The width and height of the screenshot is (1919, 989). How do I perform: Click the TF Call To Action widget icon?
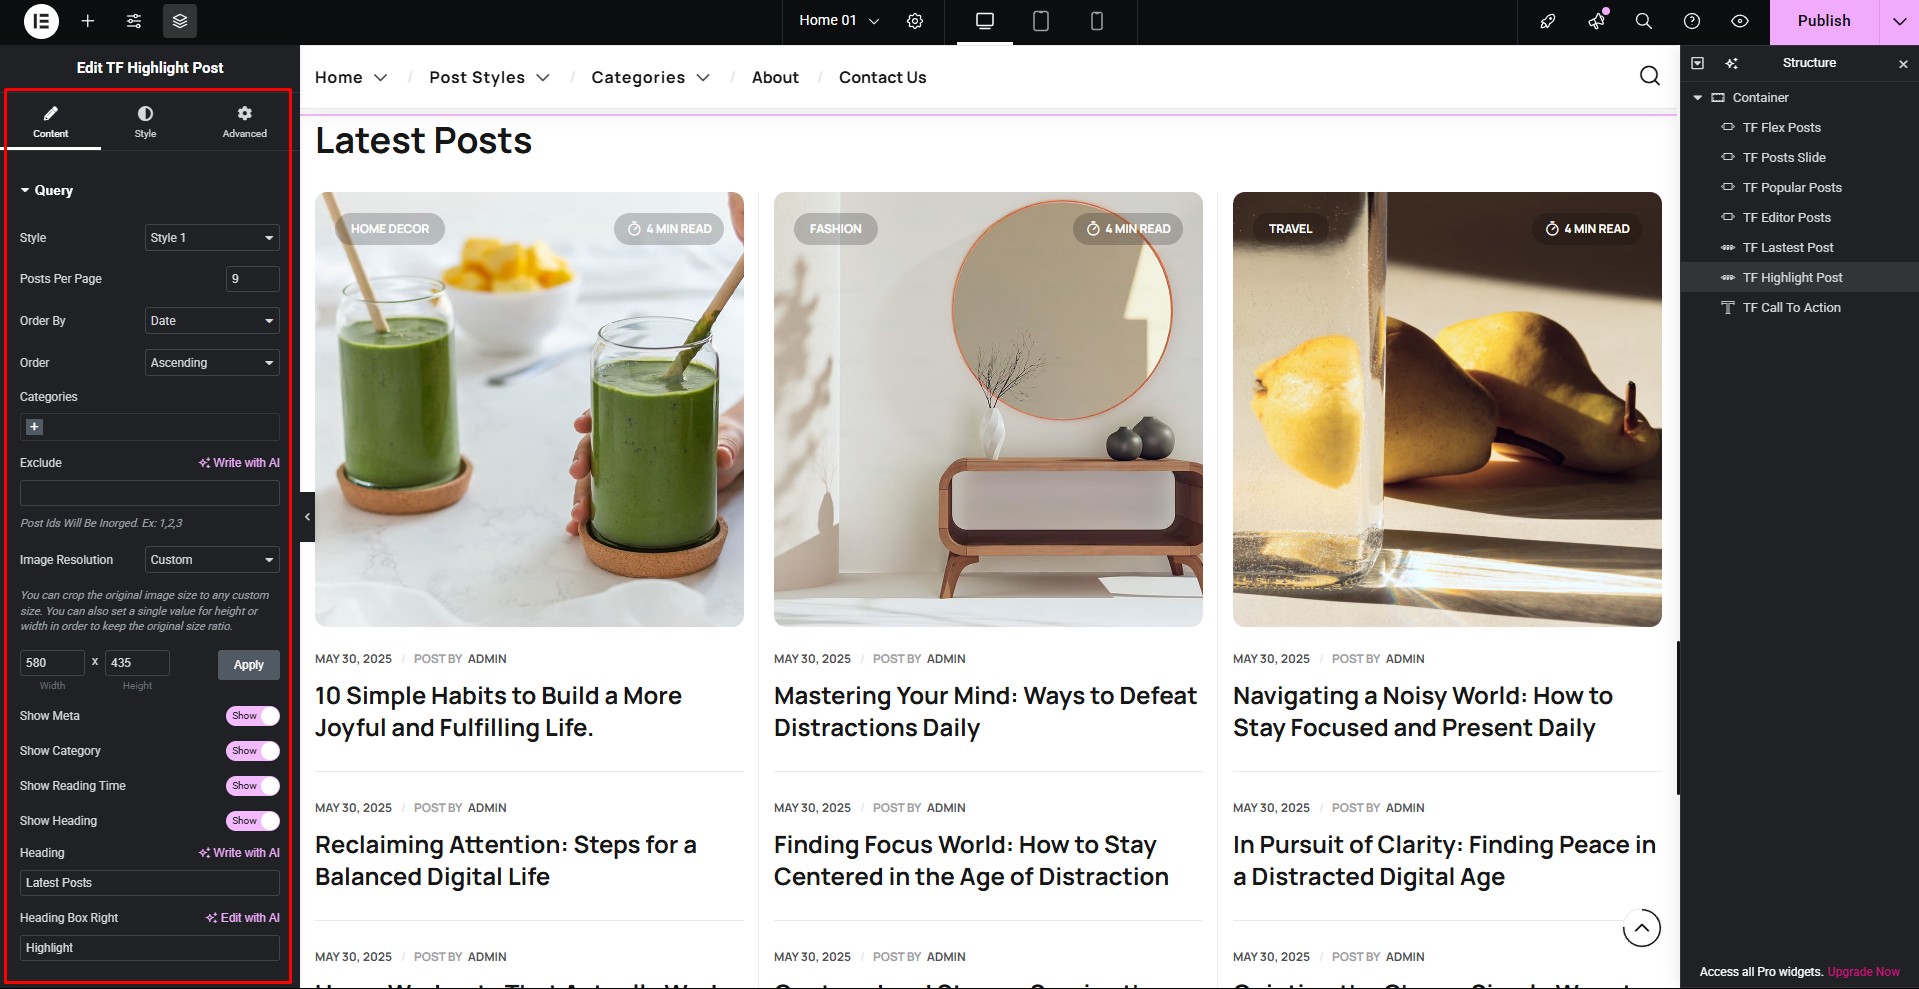point(1727,308)
